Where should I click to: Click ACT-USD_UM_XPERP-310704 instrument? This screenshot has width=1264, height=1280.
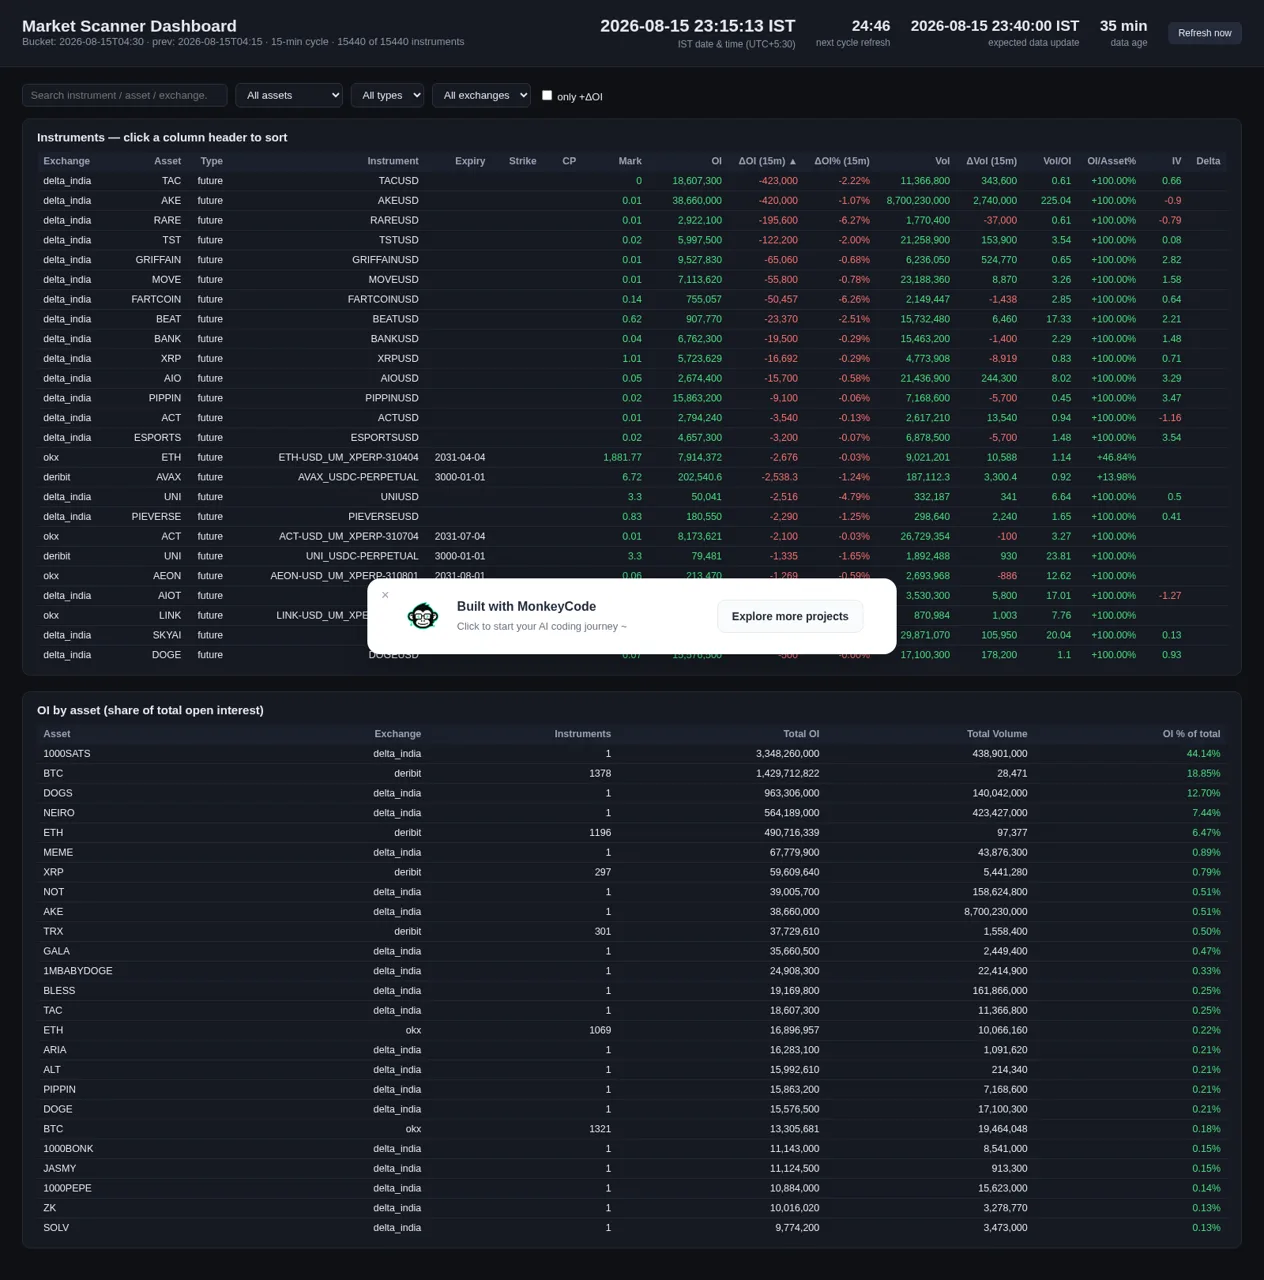click(348, 536)
